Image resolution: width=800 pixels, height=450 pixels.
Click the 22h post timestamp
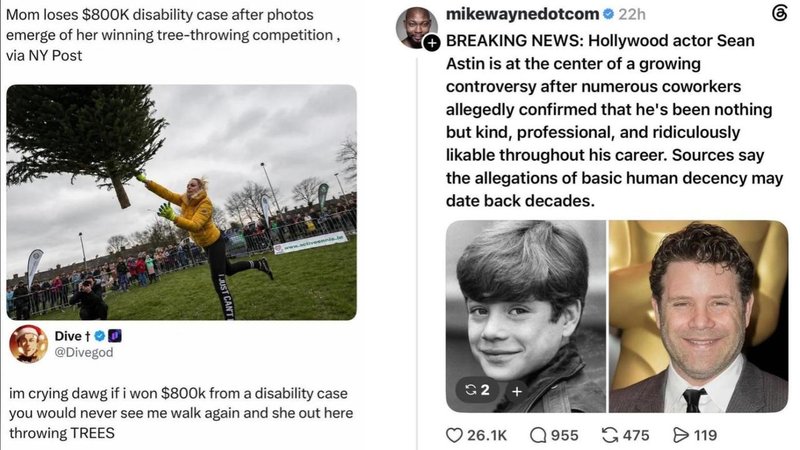point(632,14)
